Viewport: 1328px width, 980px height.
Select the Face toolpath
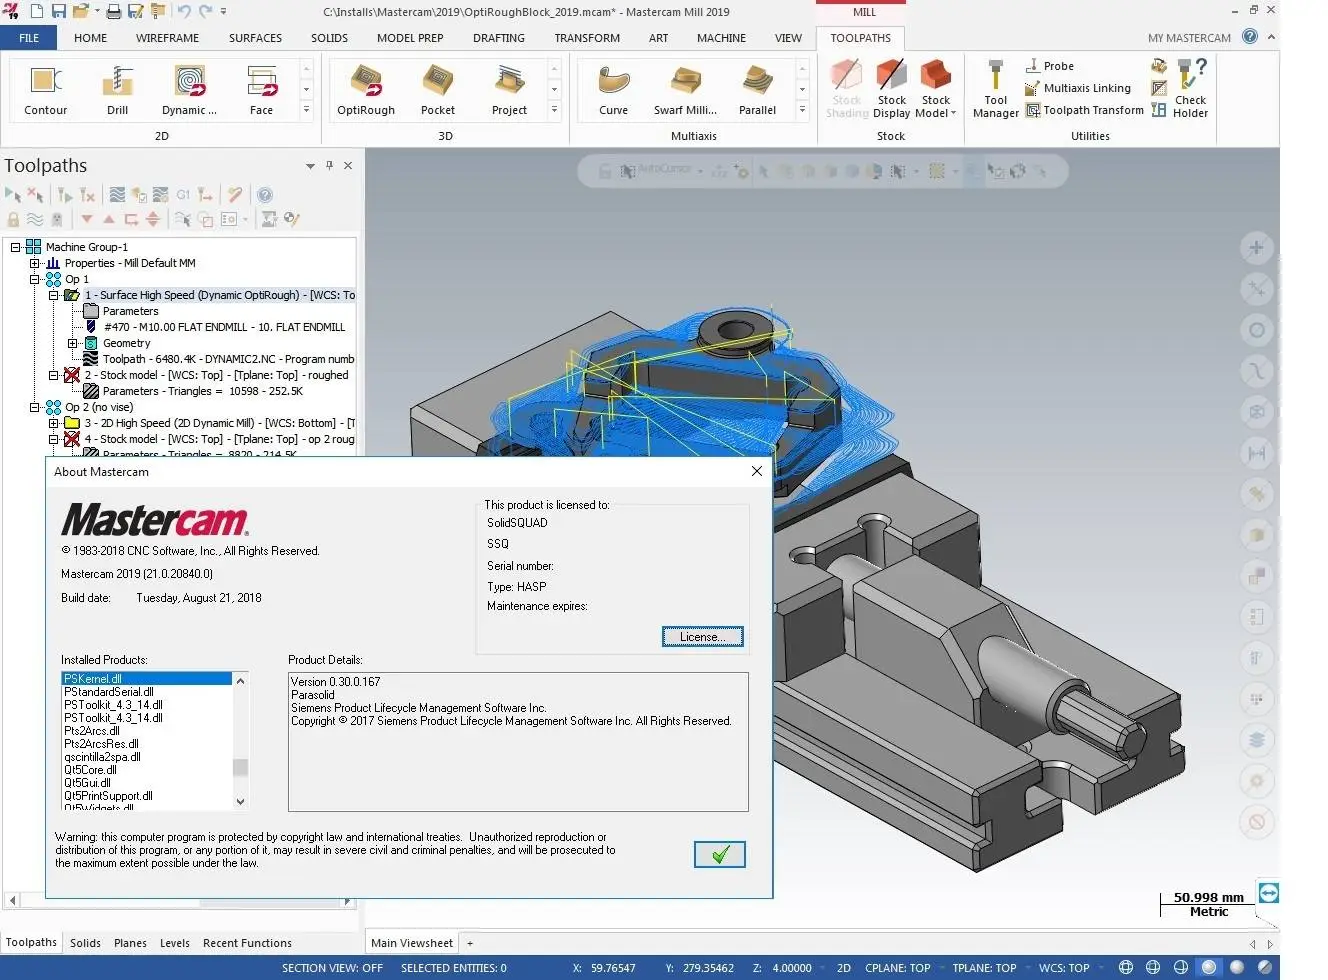[261, 90]
